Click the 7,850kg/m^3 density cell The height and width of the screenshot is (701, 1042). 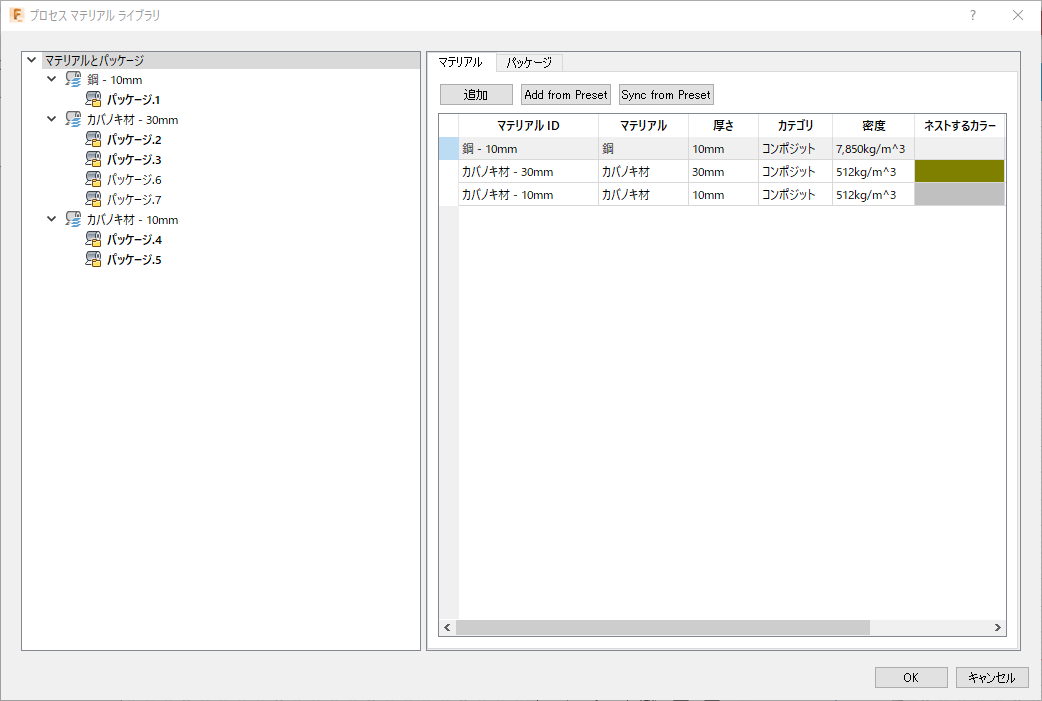[873, 149]
